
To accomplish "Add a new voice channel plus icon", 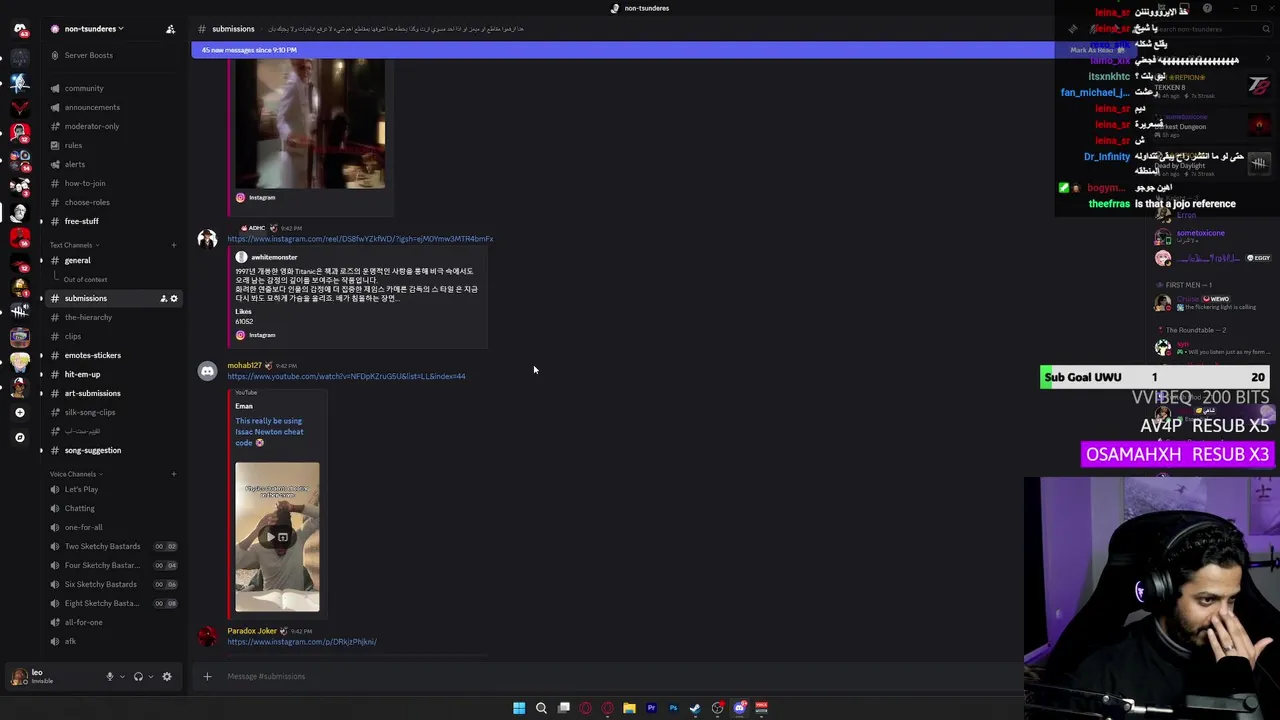I will click(173, 474).
